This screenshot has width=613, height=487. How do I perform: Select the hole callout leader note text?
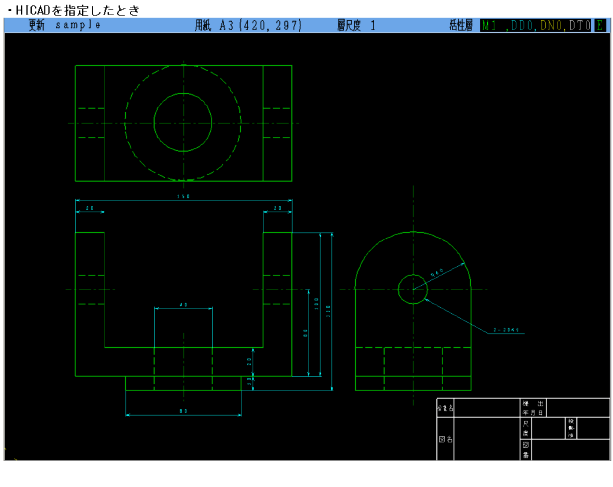point(506,330)
